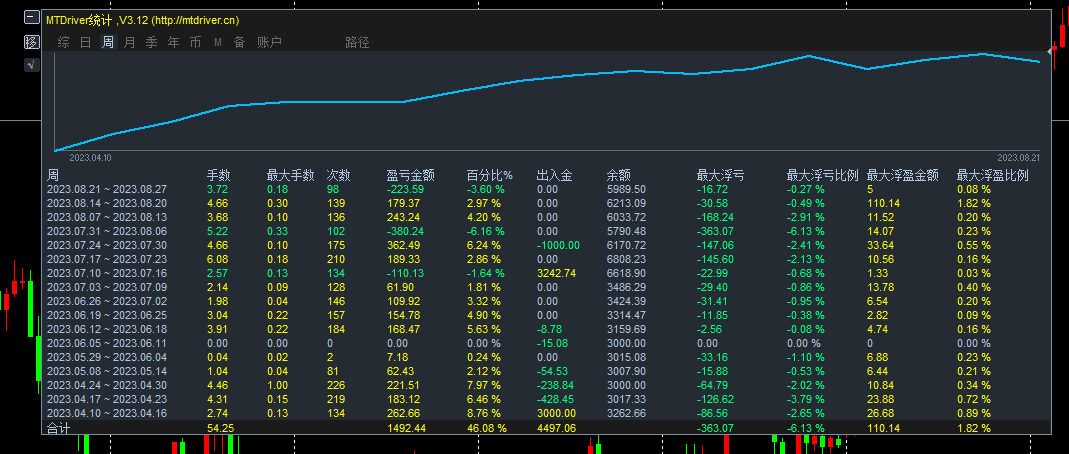Open the http://mtdriver.cn link in title
This screenshot has width=1069, height=454.
coord(195,20)
